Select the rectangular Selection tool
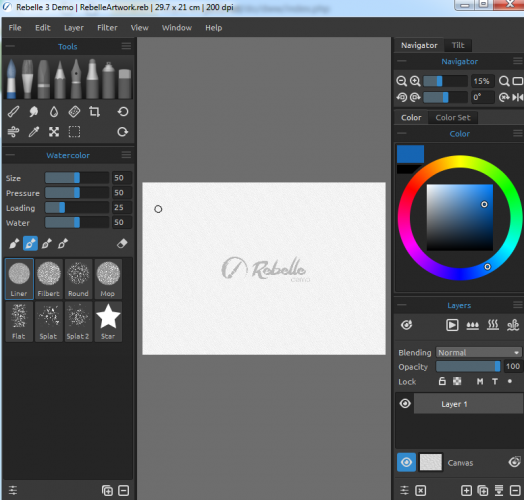Image resolution: width=524 pixels, height=500 pixels. click(x=74, y=132)
